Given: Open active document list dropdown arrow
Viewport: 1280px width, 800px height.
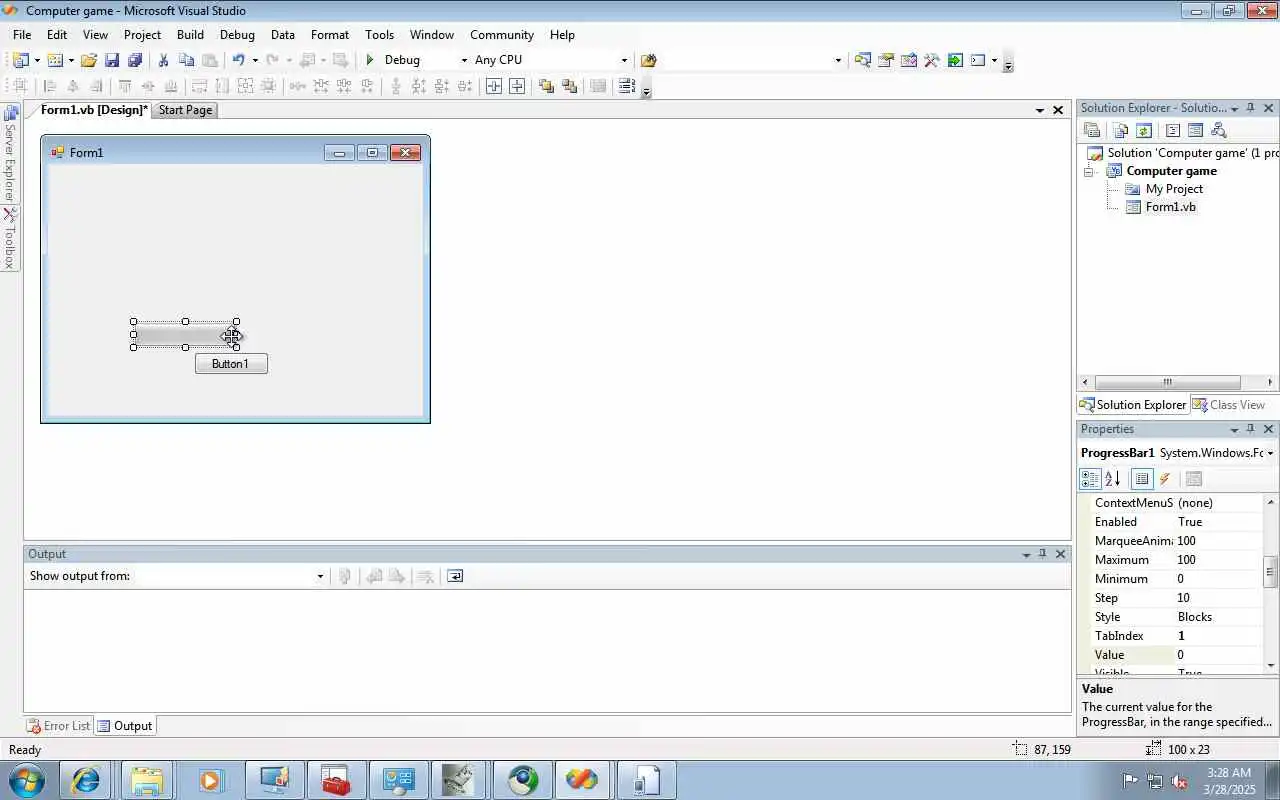Looking at the screenshot, I should click(x=1040, y=110).
